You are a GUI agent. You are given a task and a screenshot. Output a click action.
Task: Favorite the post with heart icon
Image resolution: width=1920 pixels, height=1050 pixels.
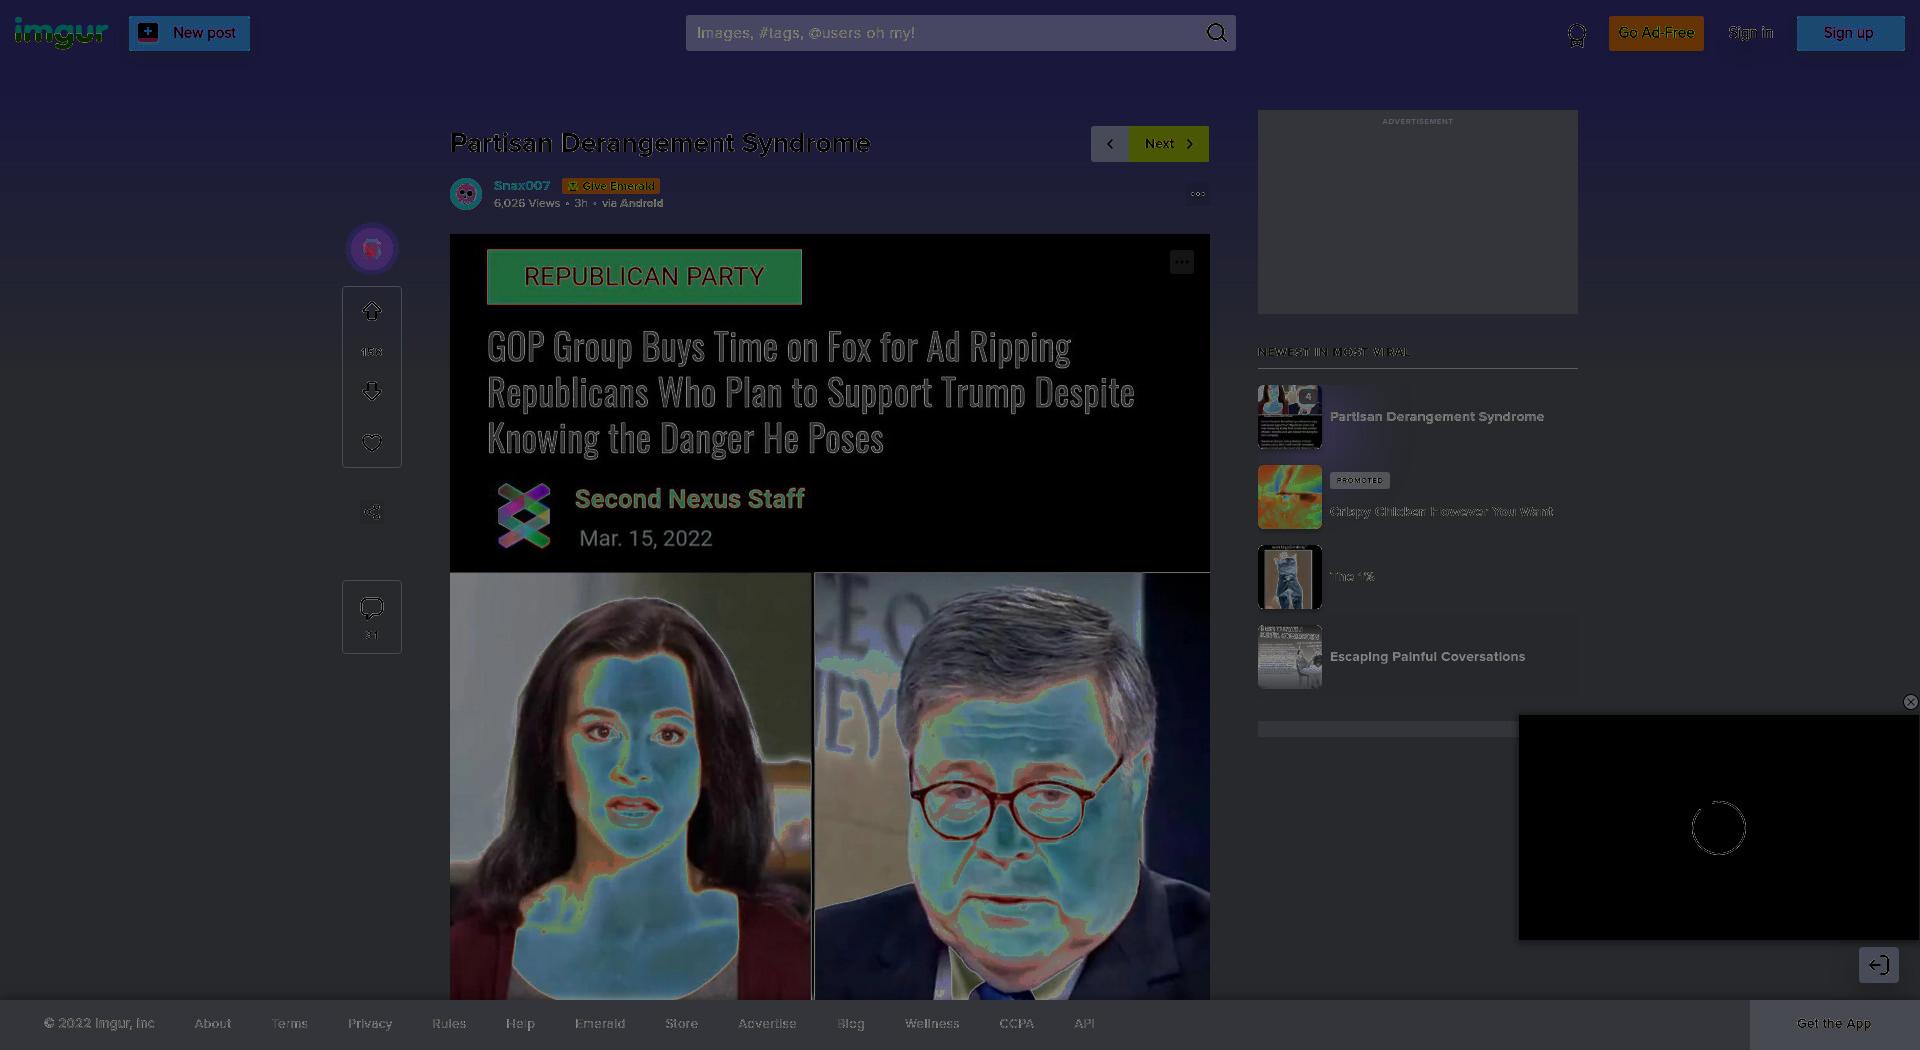point(372,443)
